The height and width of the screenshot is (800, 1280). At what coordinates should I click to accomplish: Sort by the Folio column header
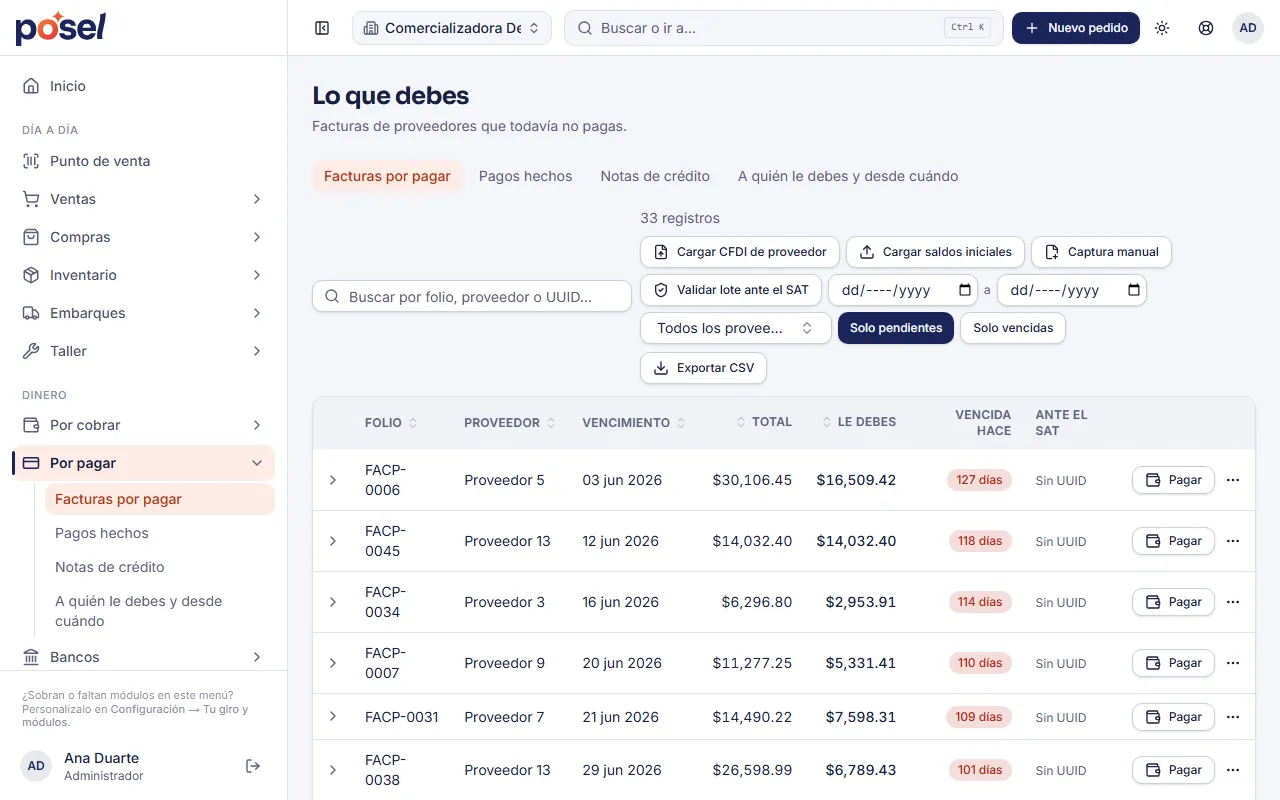(391, 423)
